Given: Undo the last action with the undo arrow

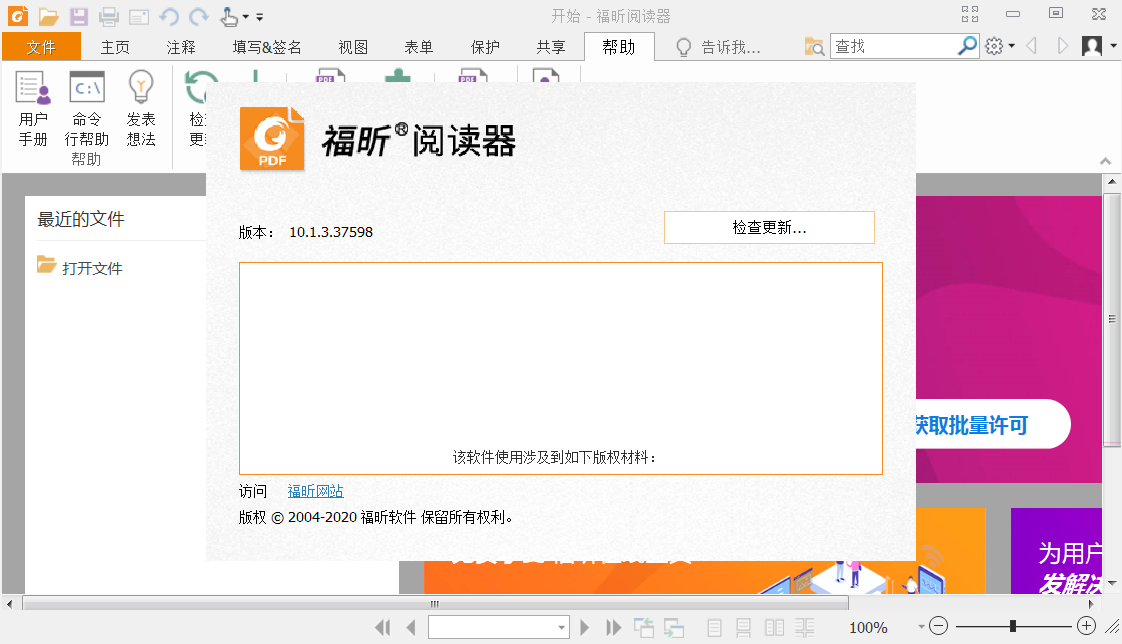Looking at the screenshot, I should (169, 16).
